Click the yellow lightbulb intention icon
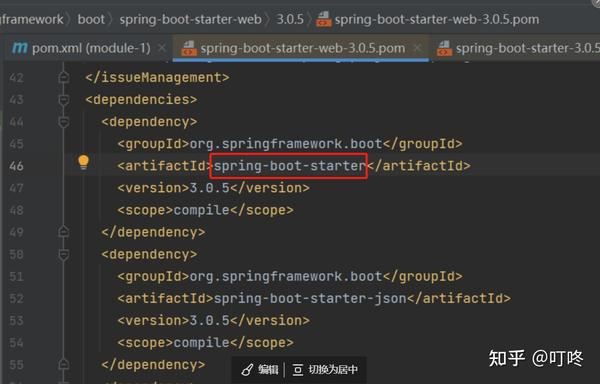 point(83,162)
